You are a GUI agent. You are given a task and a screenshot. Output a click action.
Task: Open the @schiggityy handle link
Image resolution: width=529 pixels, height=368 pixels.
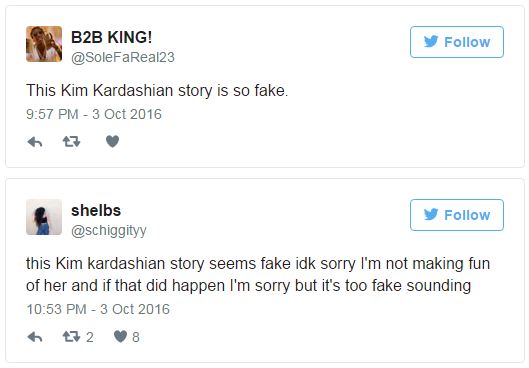[x=109, y=231]
